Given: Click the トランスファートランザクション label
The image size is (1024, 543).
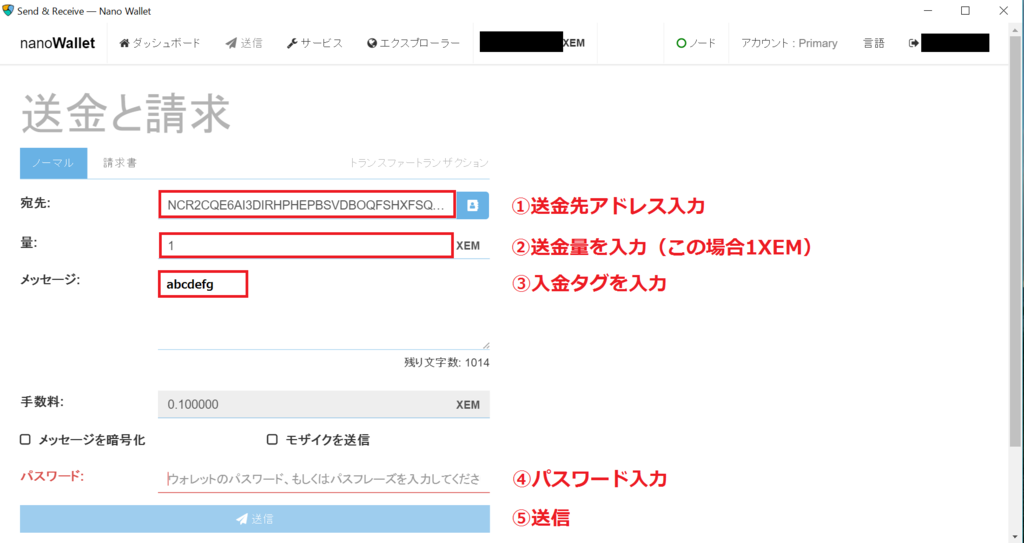Looking at the screenshot, I should pyautogui.click(x=419, y=163).
